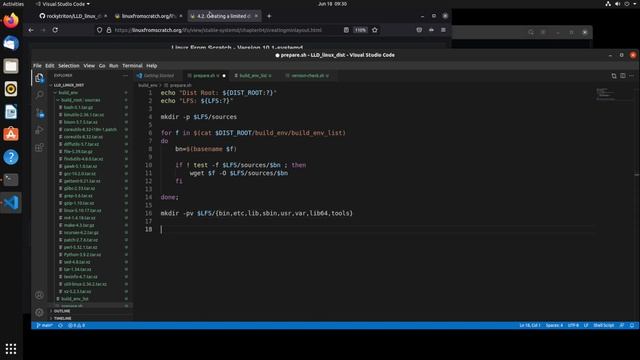The width and height of the screenshot is (640, 360).
Task: Open the Help menu
Action: tap(152, 66)
